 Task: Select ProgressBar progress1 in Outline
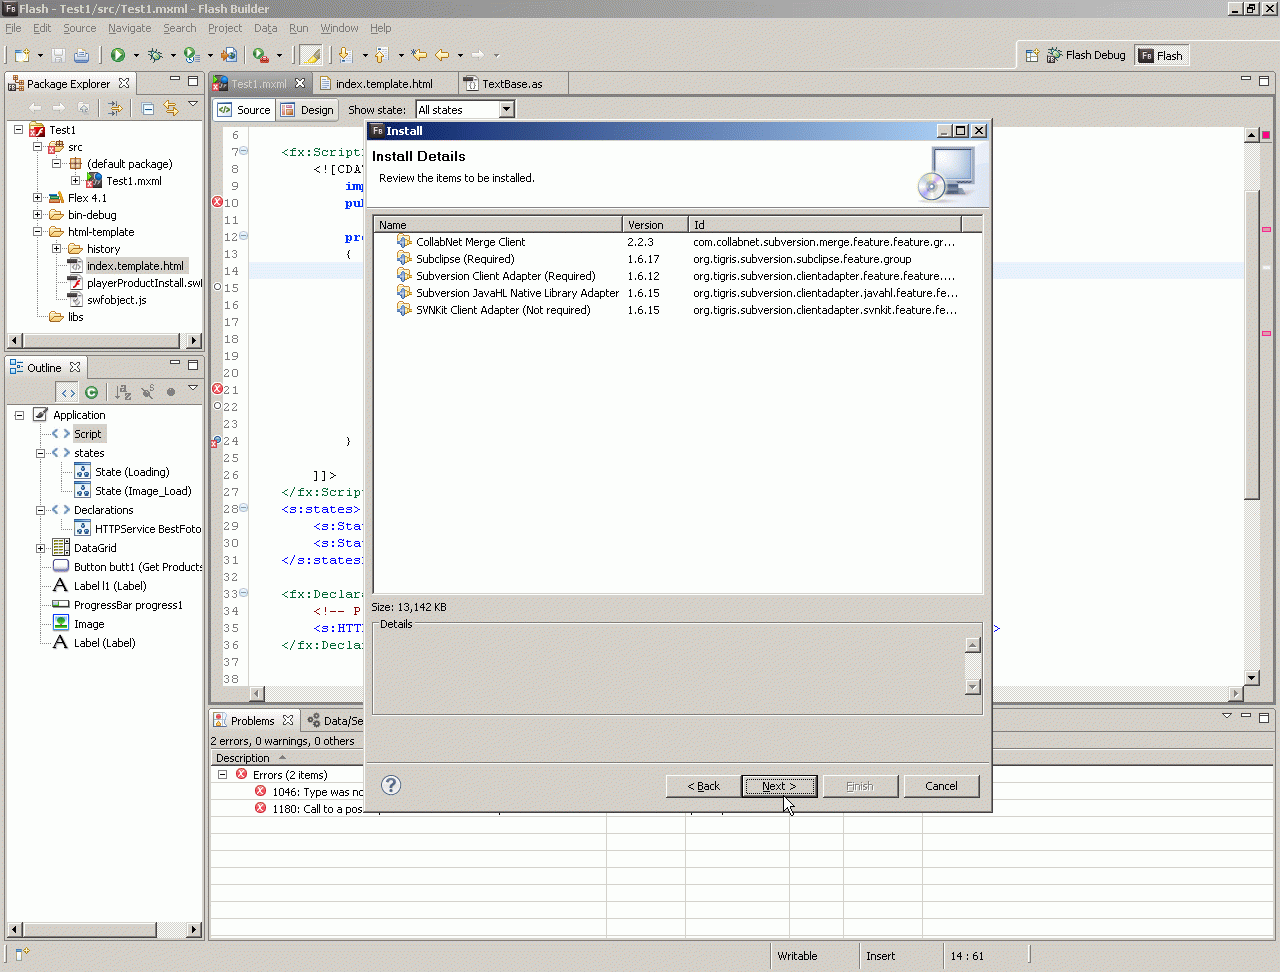tap(128, 605)
